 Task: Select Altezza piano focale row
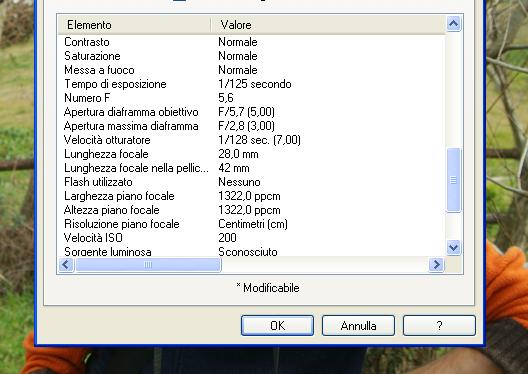pos(252,210)
